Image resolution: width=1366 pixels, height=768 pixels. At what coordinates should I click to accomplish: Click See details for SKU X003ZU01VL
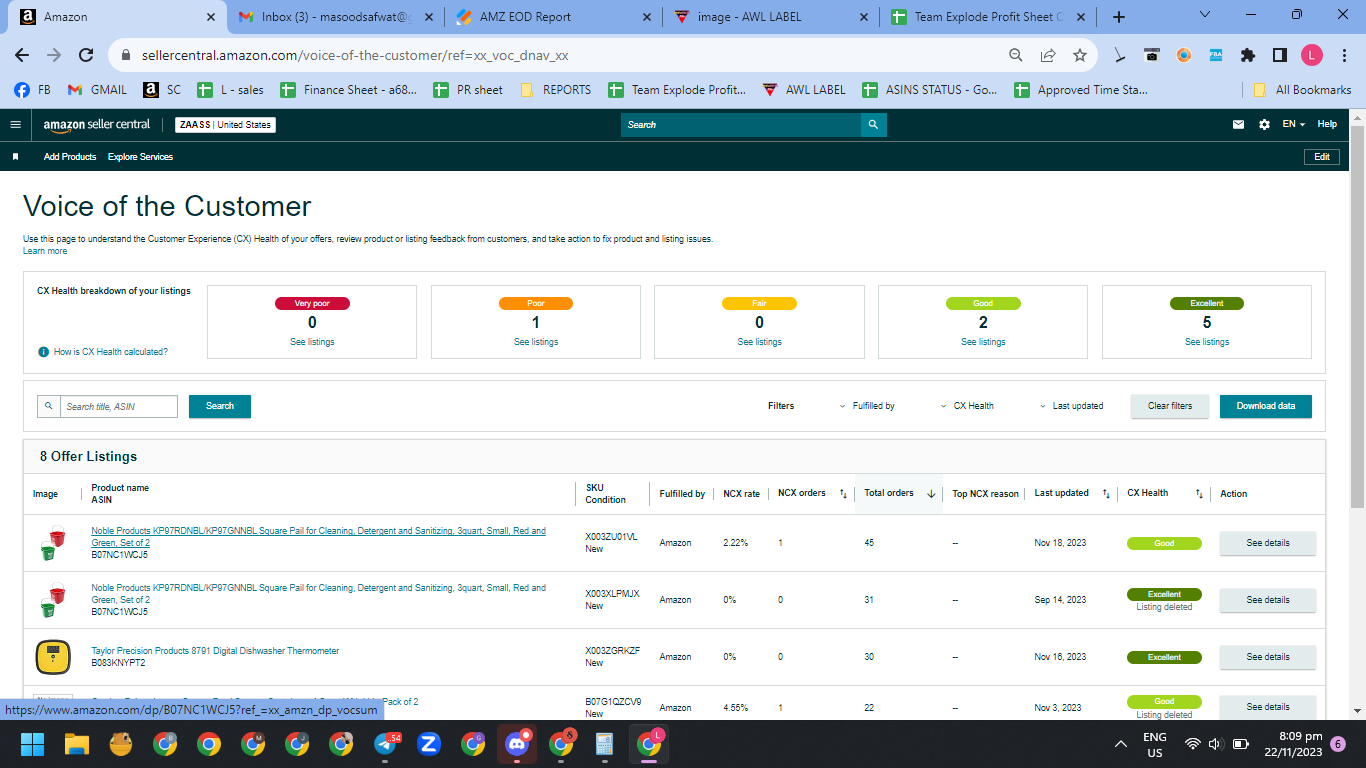(x=1268, y=543)
